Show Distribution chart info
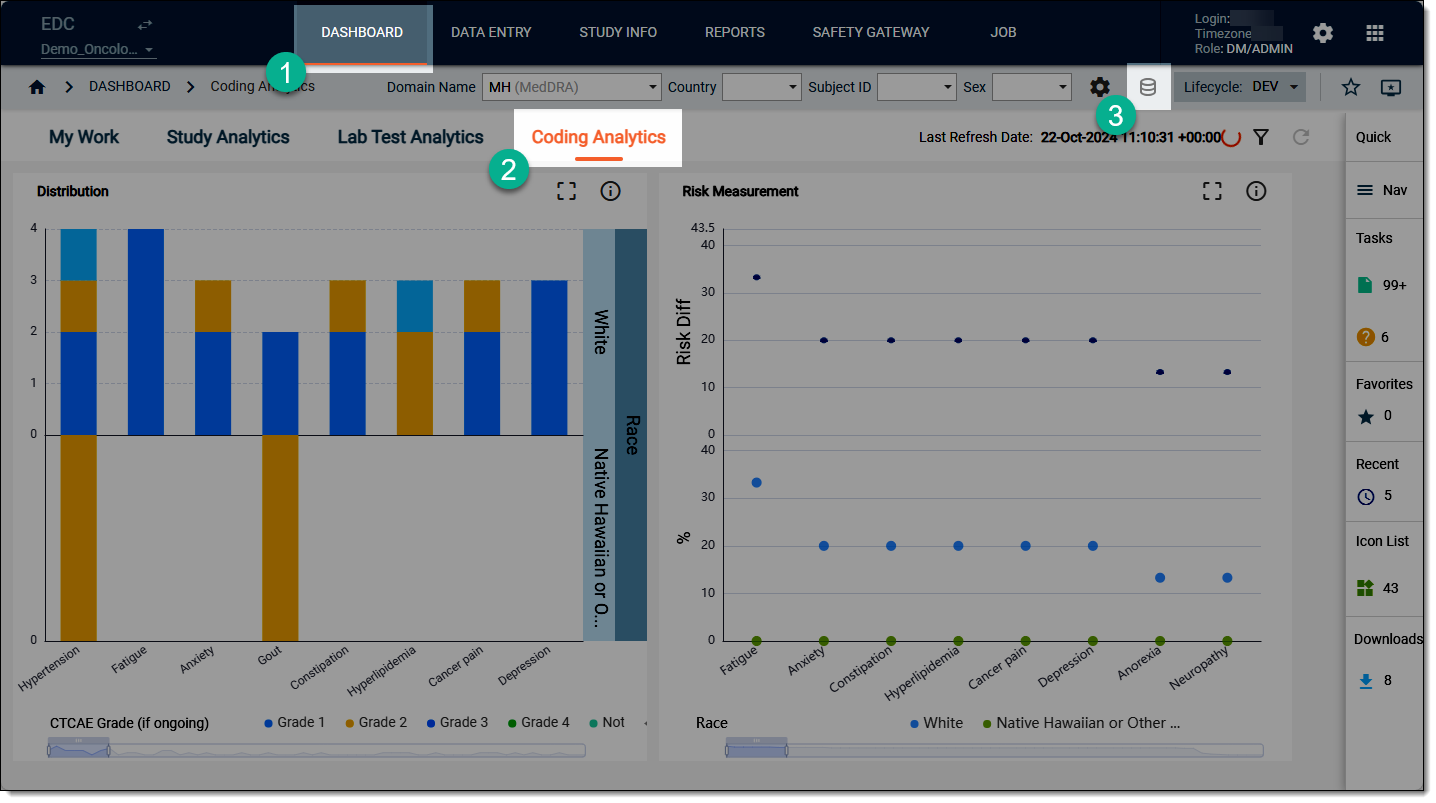This screenshot has height=803, width=1436. [x=611, y=191]
